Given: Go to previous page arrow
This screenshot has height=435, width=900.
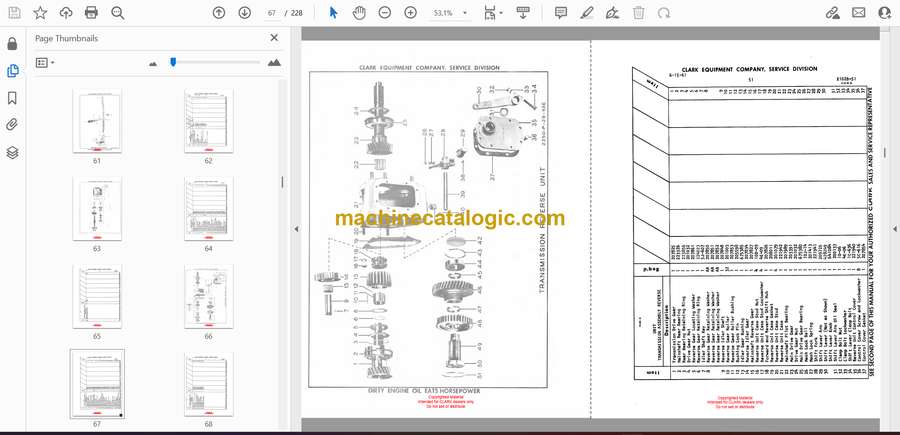Looking at the screenshot, I should [x=219, y=13].
